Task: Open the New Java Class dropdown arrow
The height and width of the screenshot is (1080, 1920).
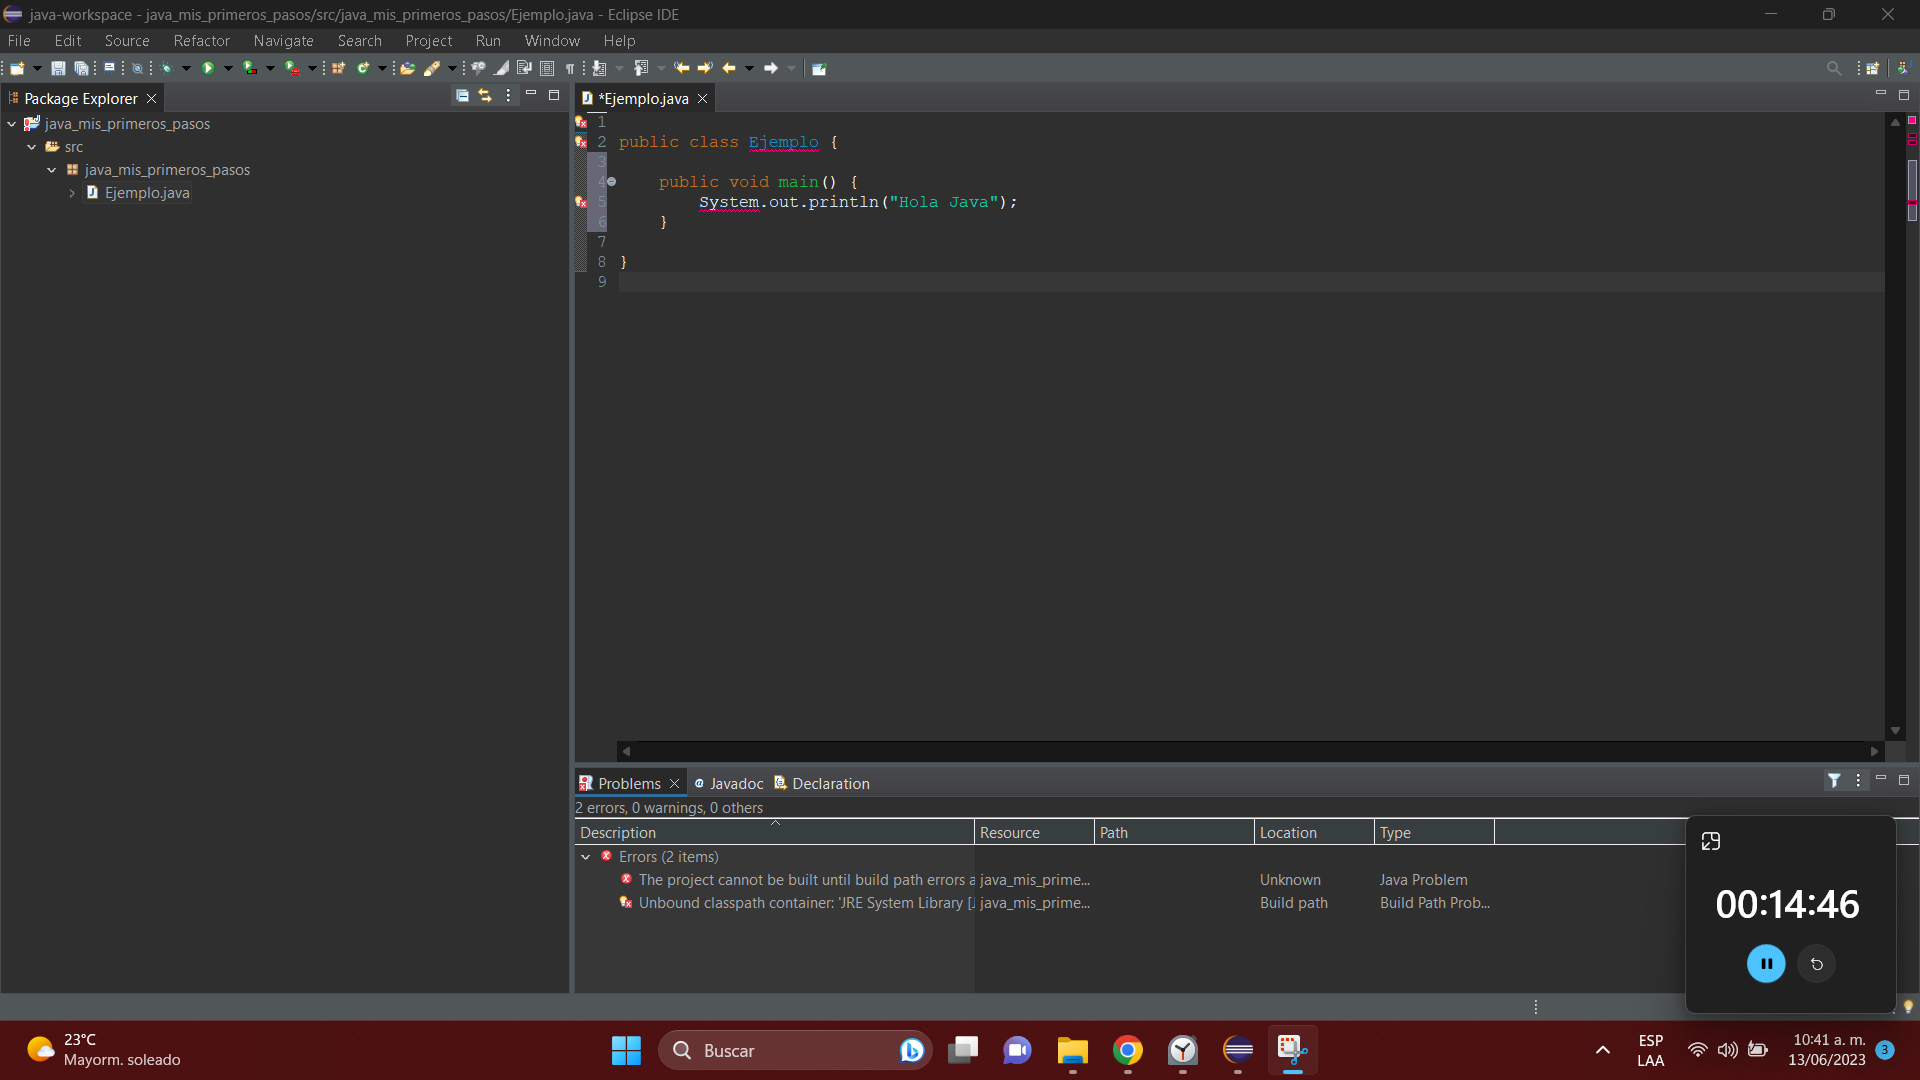Action: [x=382, y=68]
